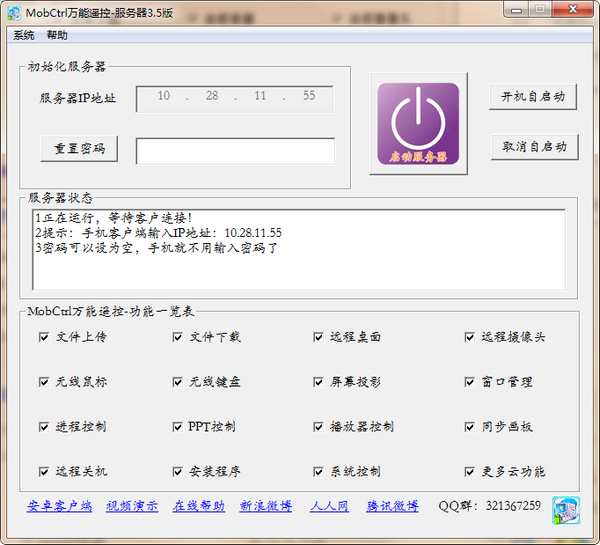Visit the 新浪微博 link
The width and height of the screenshot is (600, 545).
pyautogui.click(x=266, y=506)
